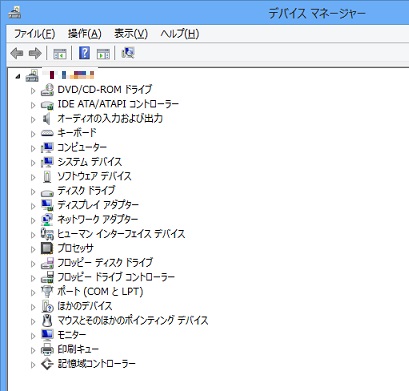Select the ソフトウェア デバイス label

click(x=94, y=176)
